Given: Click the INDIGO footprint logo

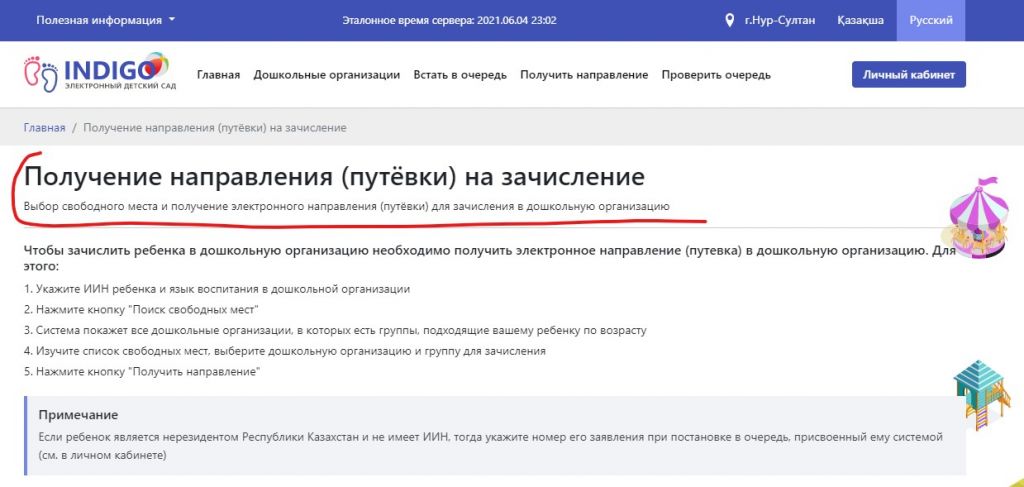Looking at the screenshot, I should (x=98, y=74).
